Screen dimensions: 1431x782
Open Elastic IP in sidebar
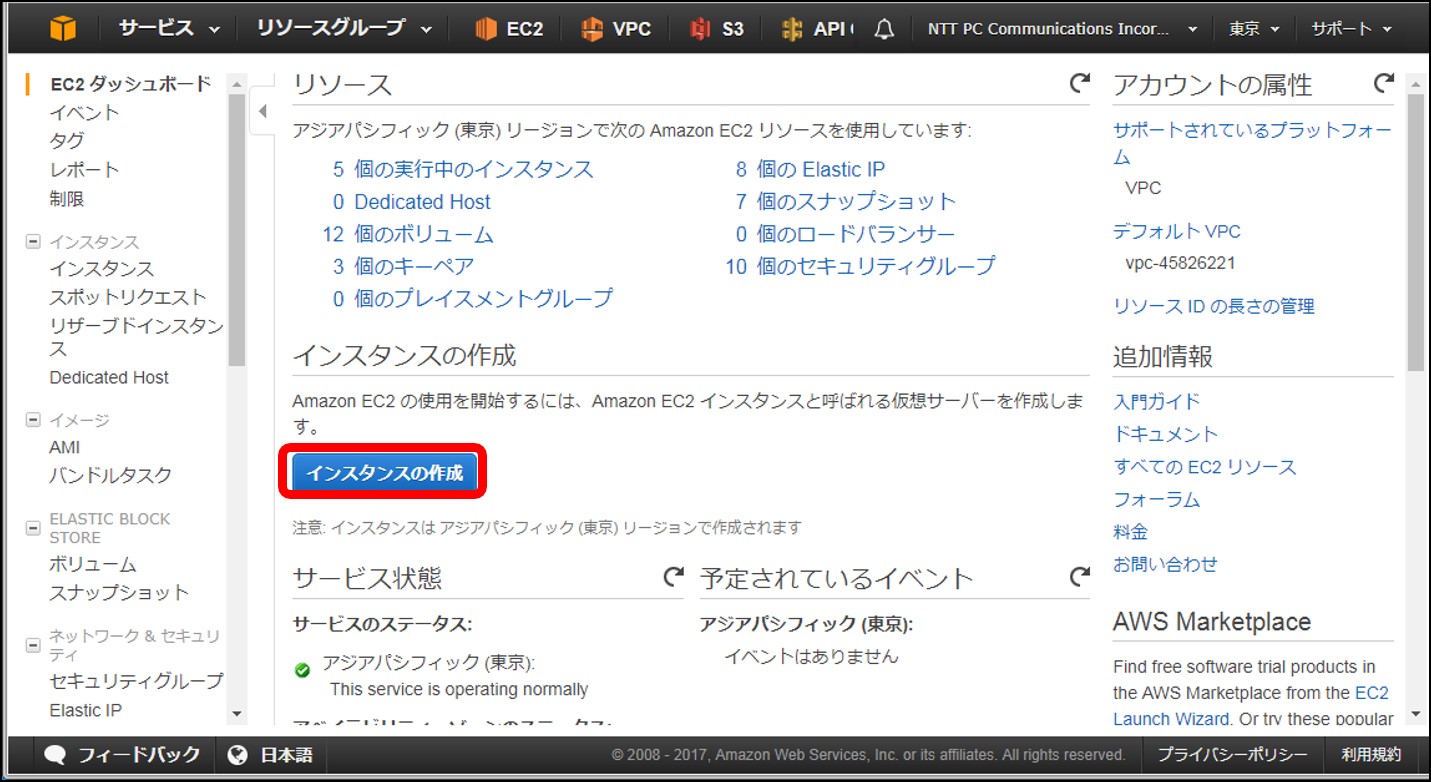point(86,711)
